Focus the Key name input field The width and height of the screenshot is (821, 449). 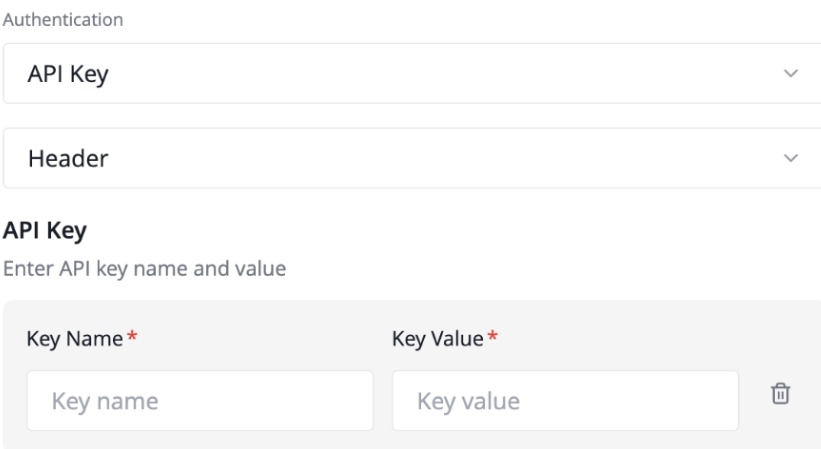pyautogui.click(x=200, y=401)
